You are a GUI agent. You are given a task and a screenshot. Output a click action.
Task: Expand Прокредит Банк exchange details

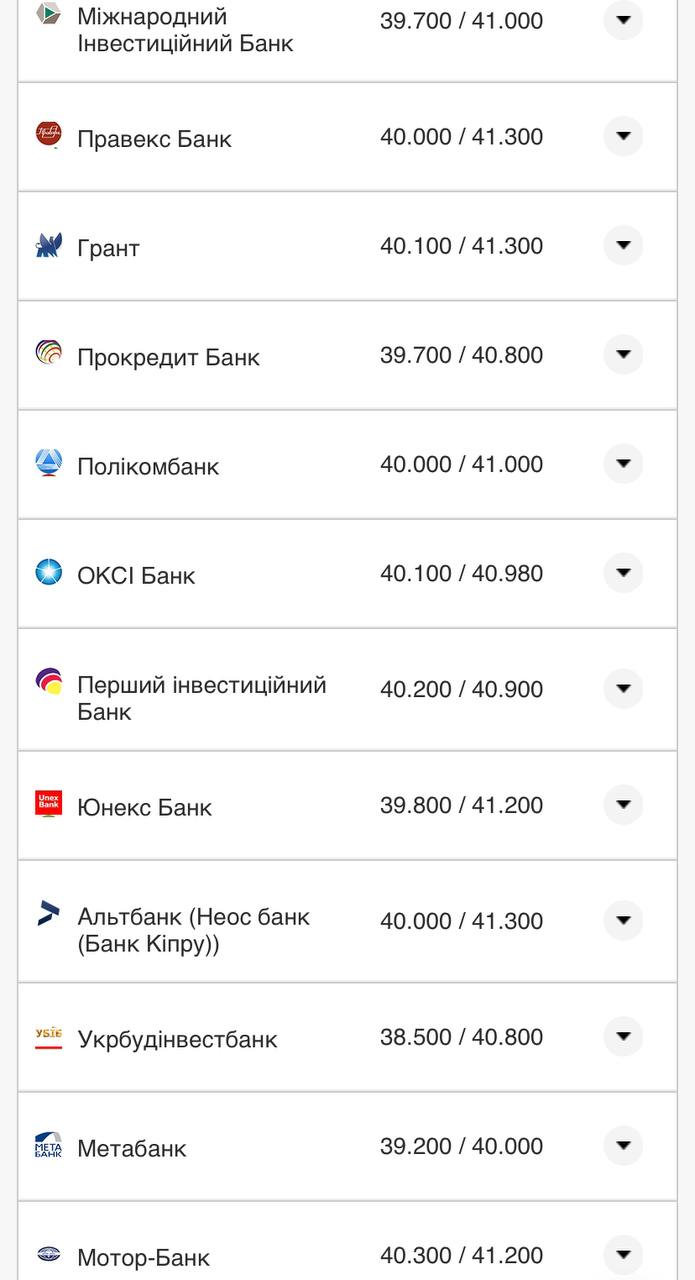coord(623,354)
